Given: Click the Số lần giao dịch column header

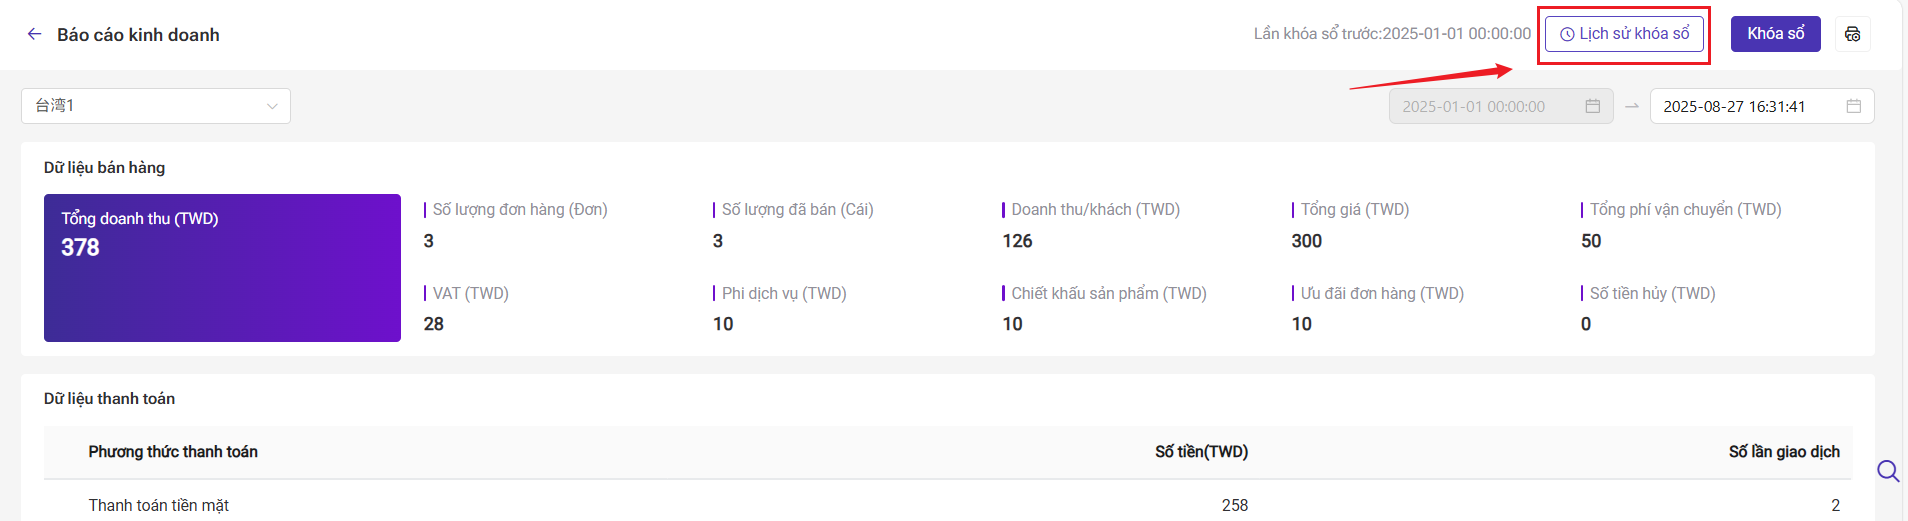Looking at the screenshot, I should tap(1784, 452).
